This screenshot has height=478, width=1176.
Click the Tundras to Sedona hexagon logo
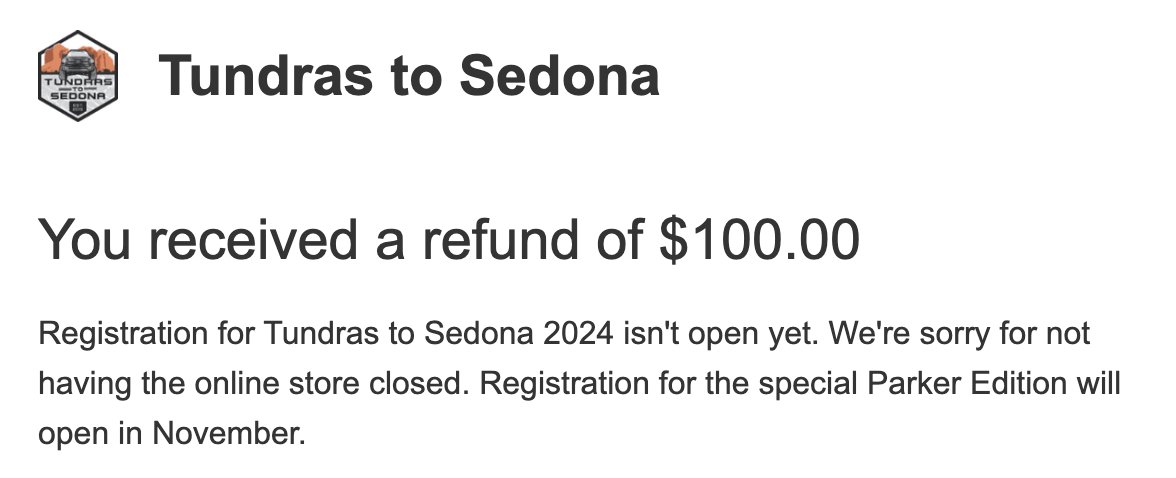[x=77, y=76]
